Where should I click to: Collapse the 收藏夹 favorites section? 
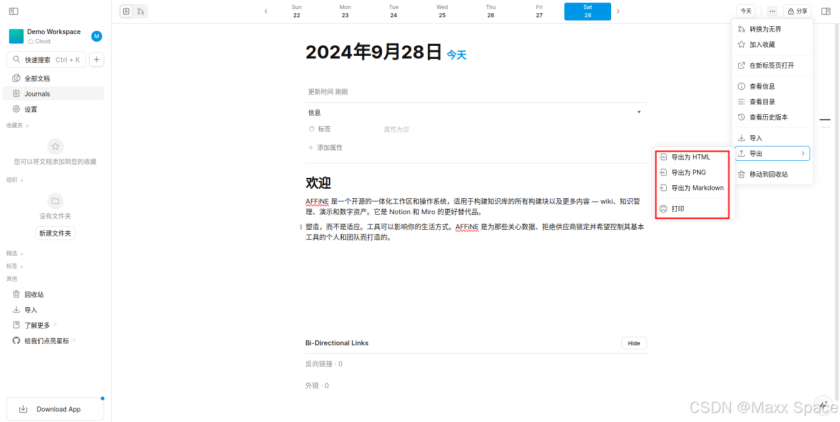pyautogui.click(x=17, y=125)
